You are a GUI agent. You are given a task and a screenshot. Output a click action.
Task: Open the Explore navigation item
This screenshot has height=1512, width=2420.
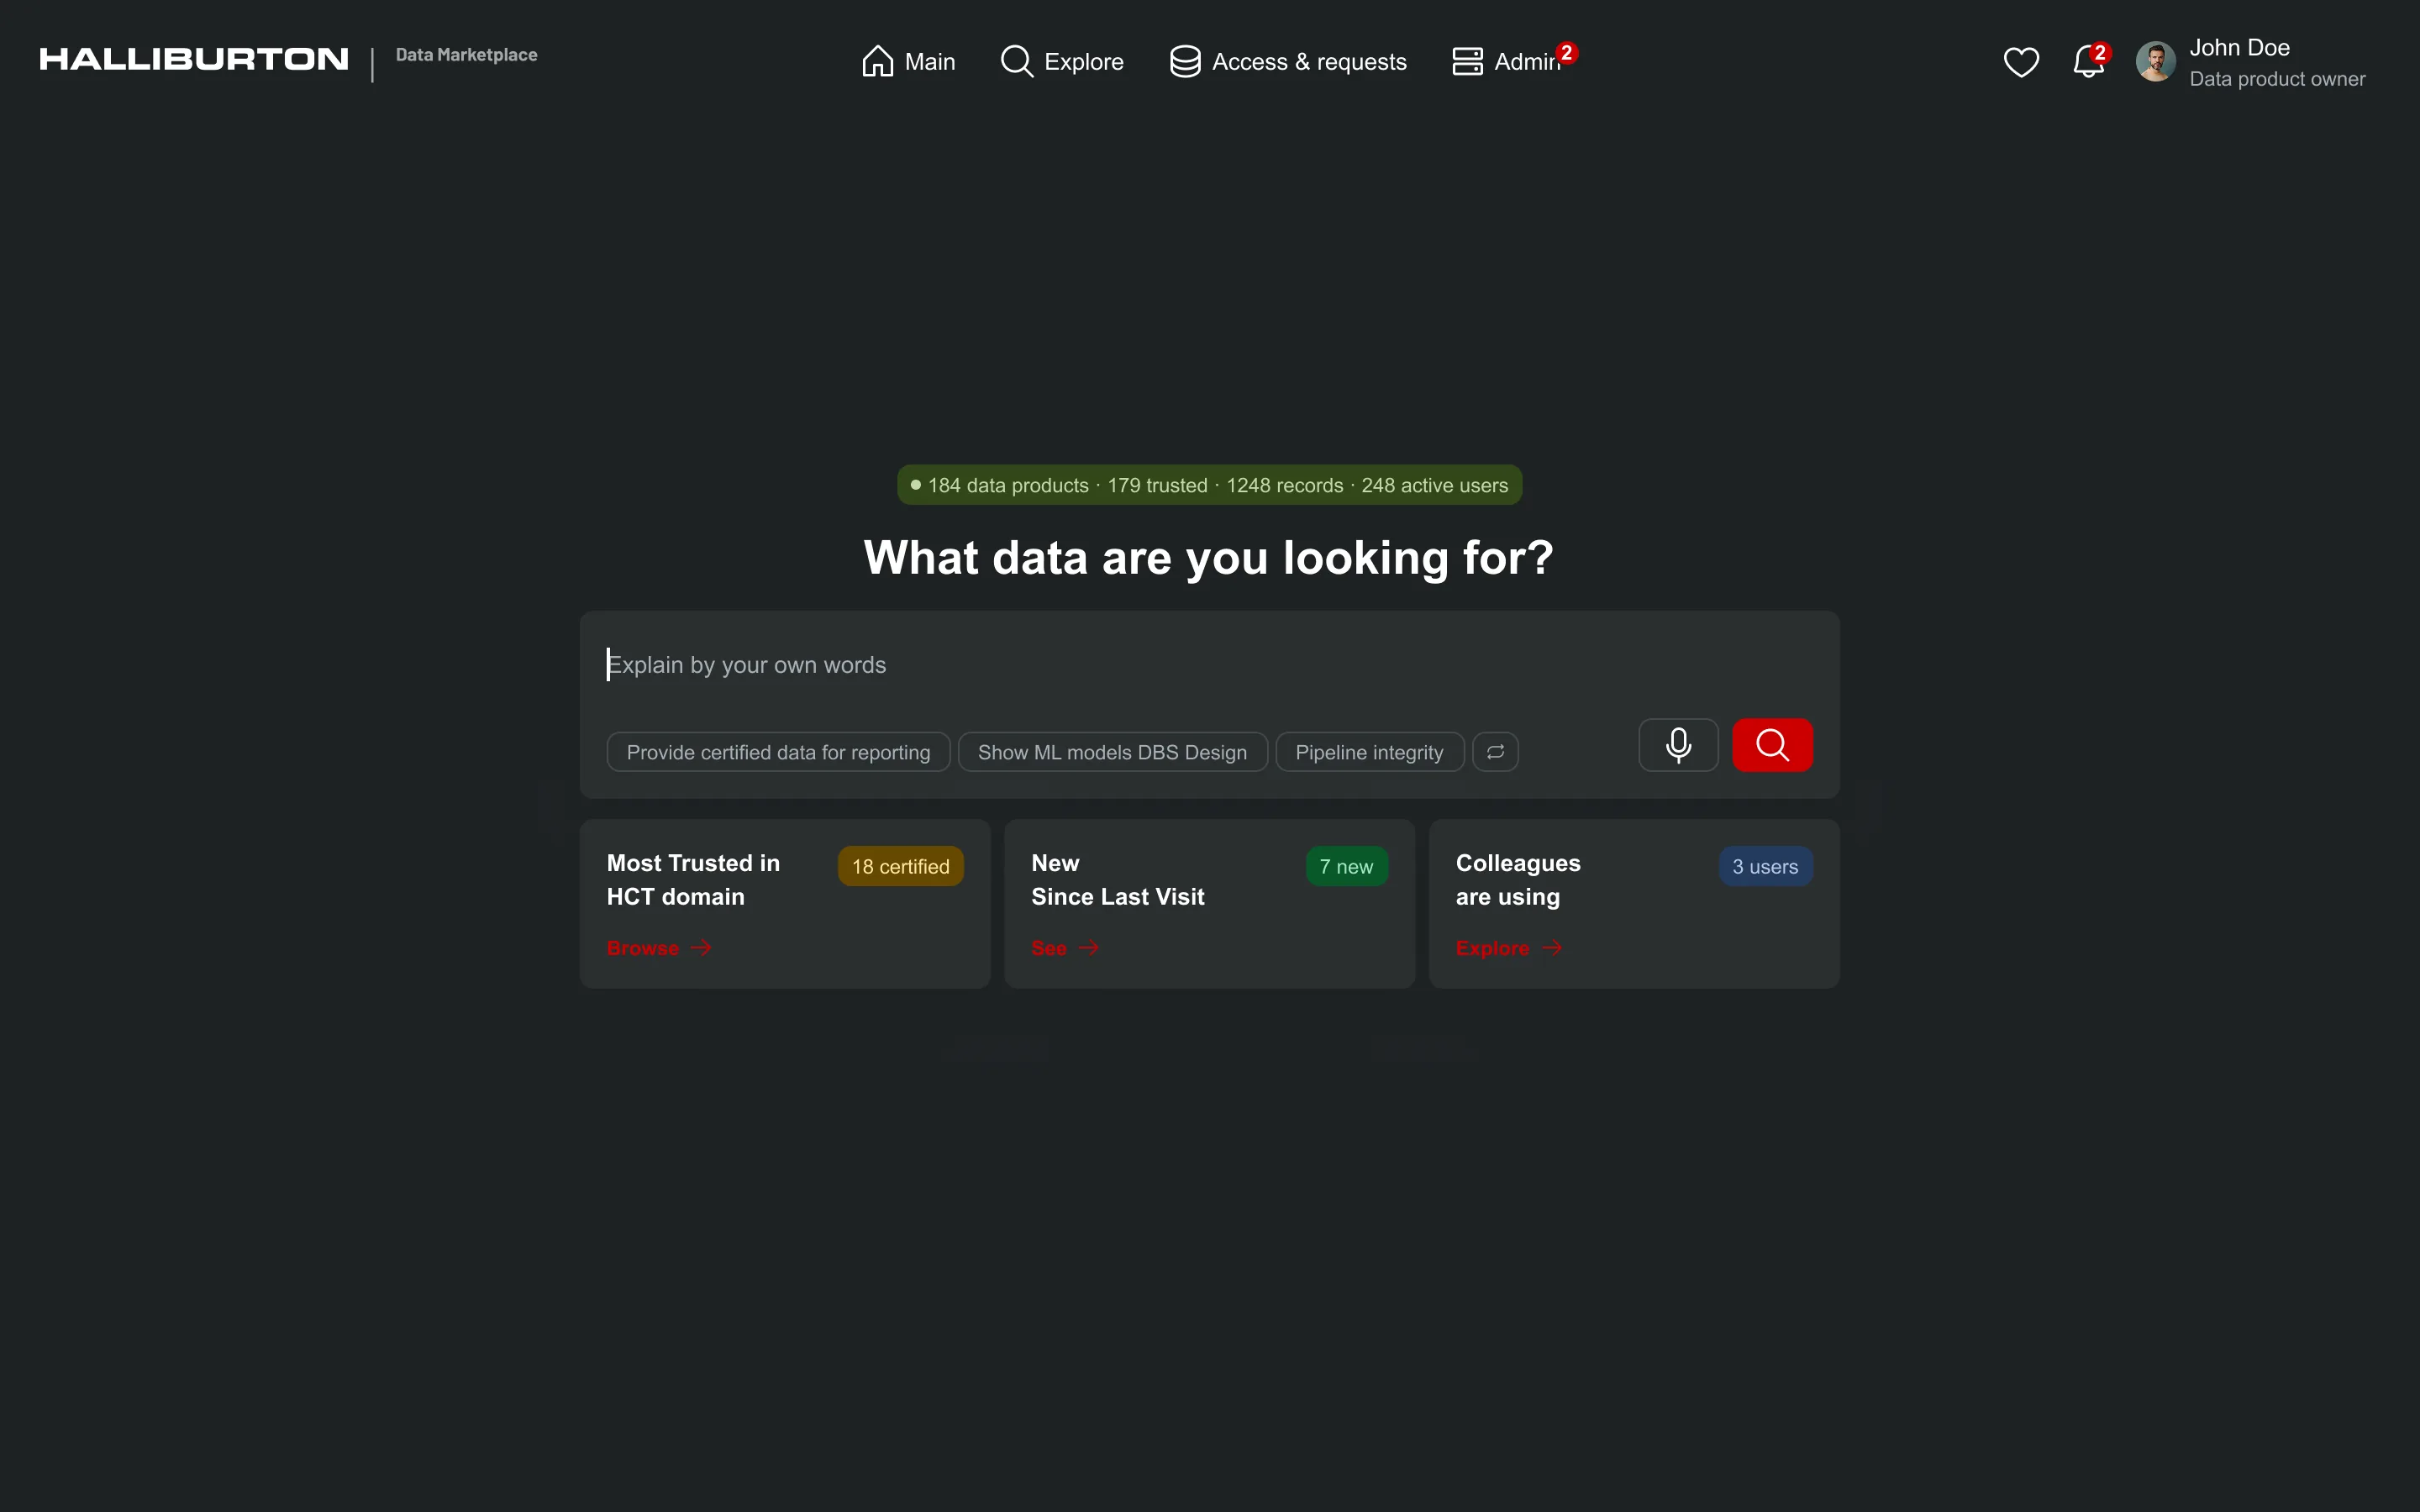click(1062, 62)
